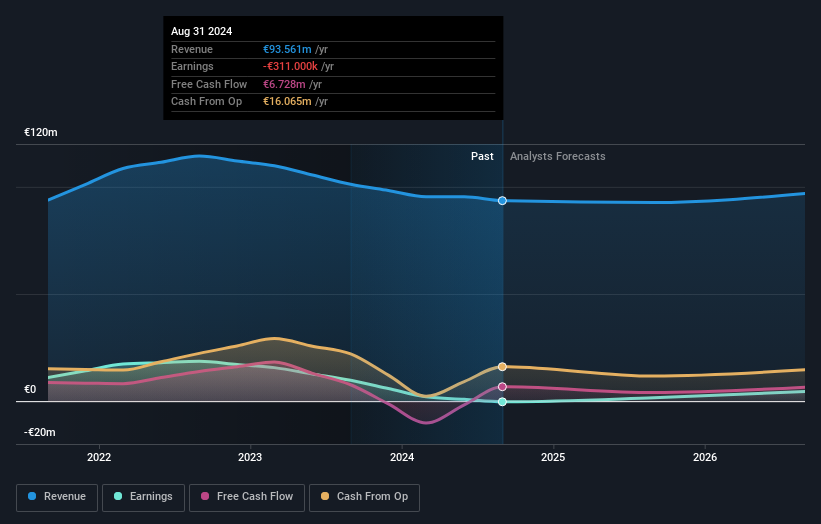Click the pink Free Cash Flow data point
The image size is (821, 524).
(x=502, y=386)
